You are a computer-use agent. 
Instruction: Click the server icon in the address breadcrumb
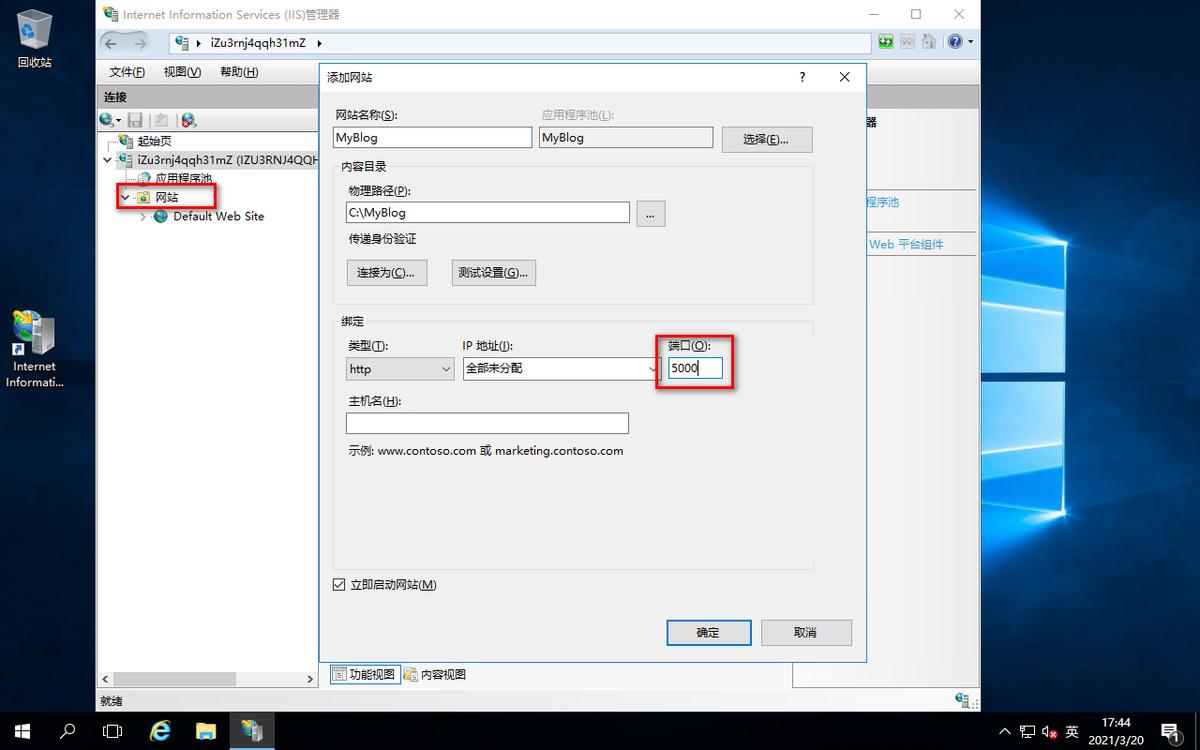click(x=181, y=43)
